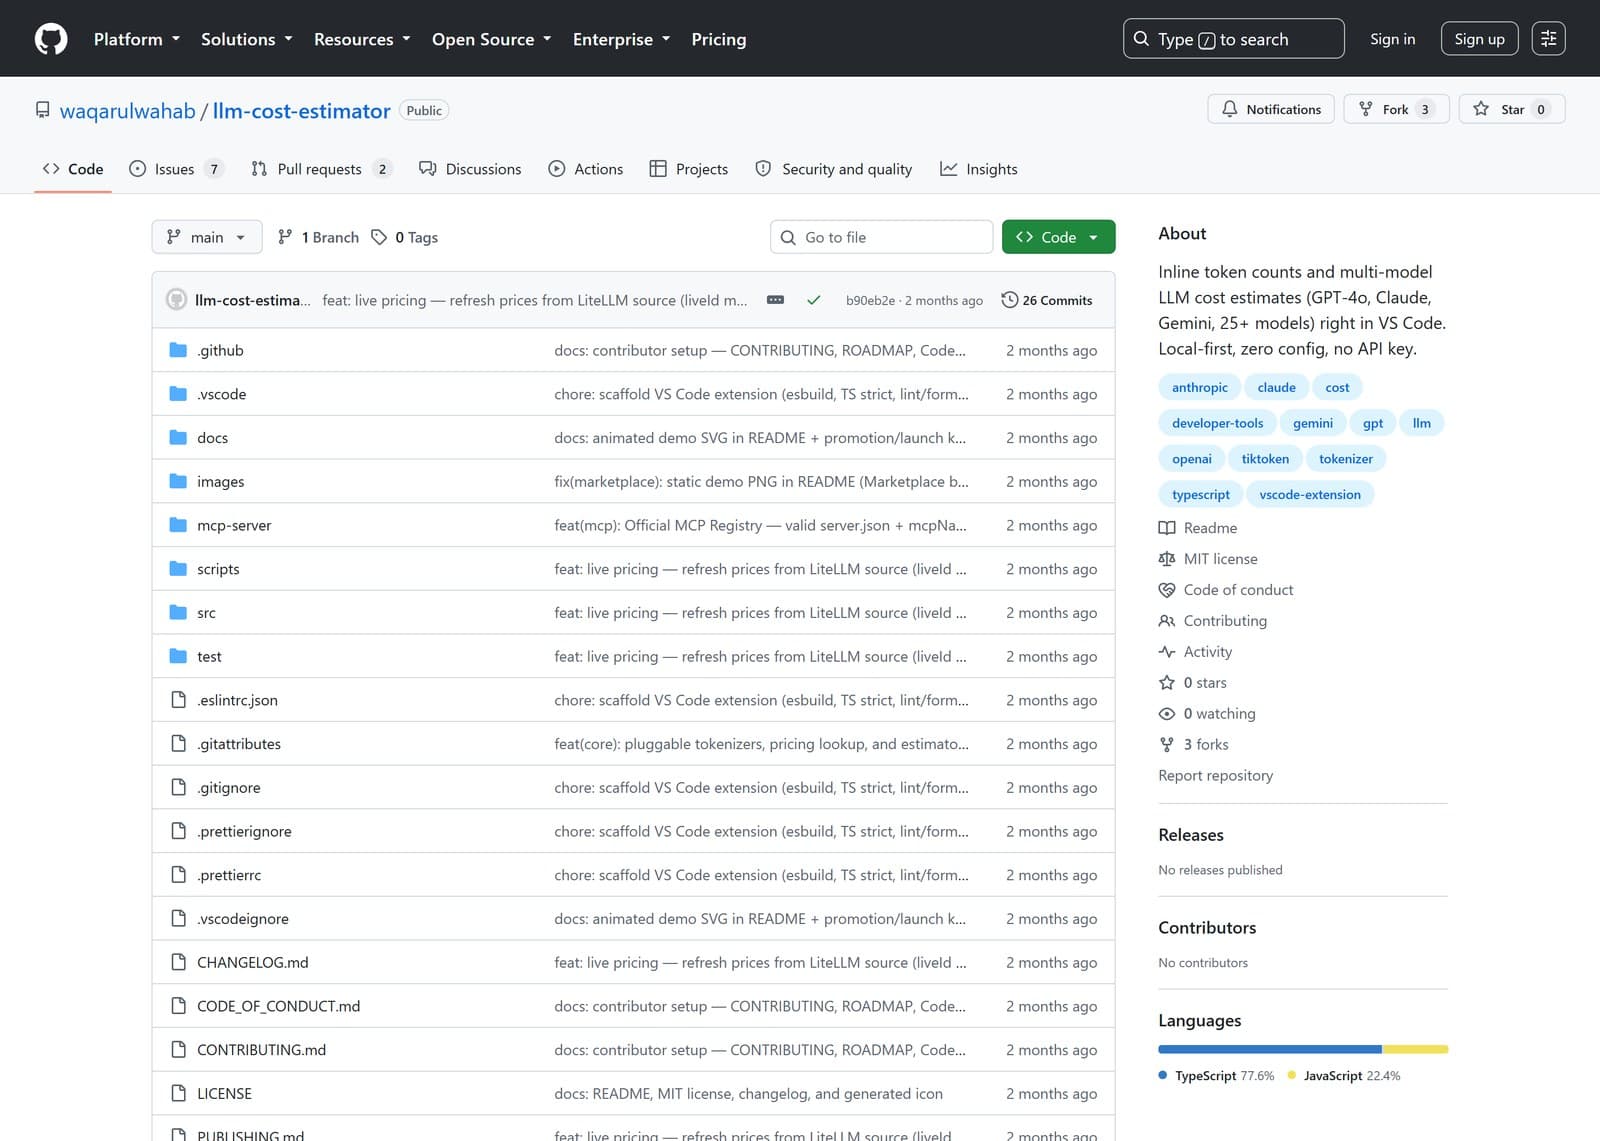
Task: Click the anthropic topic tag
Action: (x=1199, y=387)
